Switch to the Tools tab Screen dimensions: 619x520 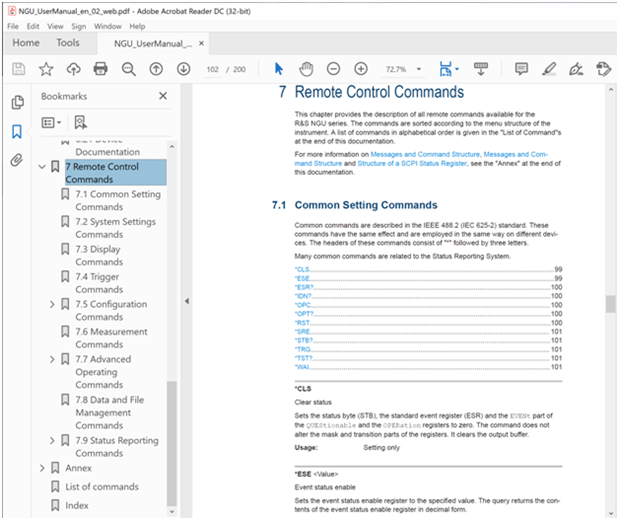(68, 44)
